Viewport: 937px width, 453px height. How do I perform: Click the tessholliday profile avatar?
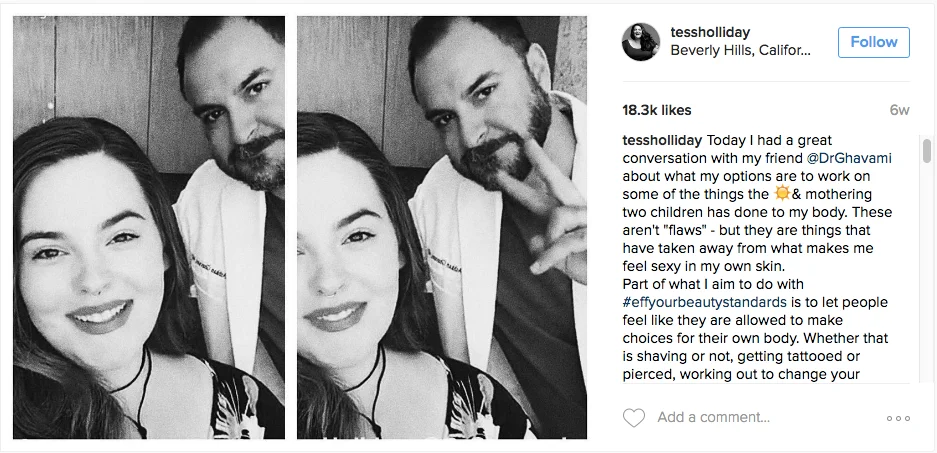[x=640, y=41]
